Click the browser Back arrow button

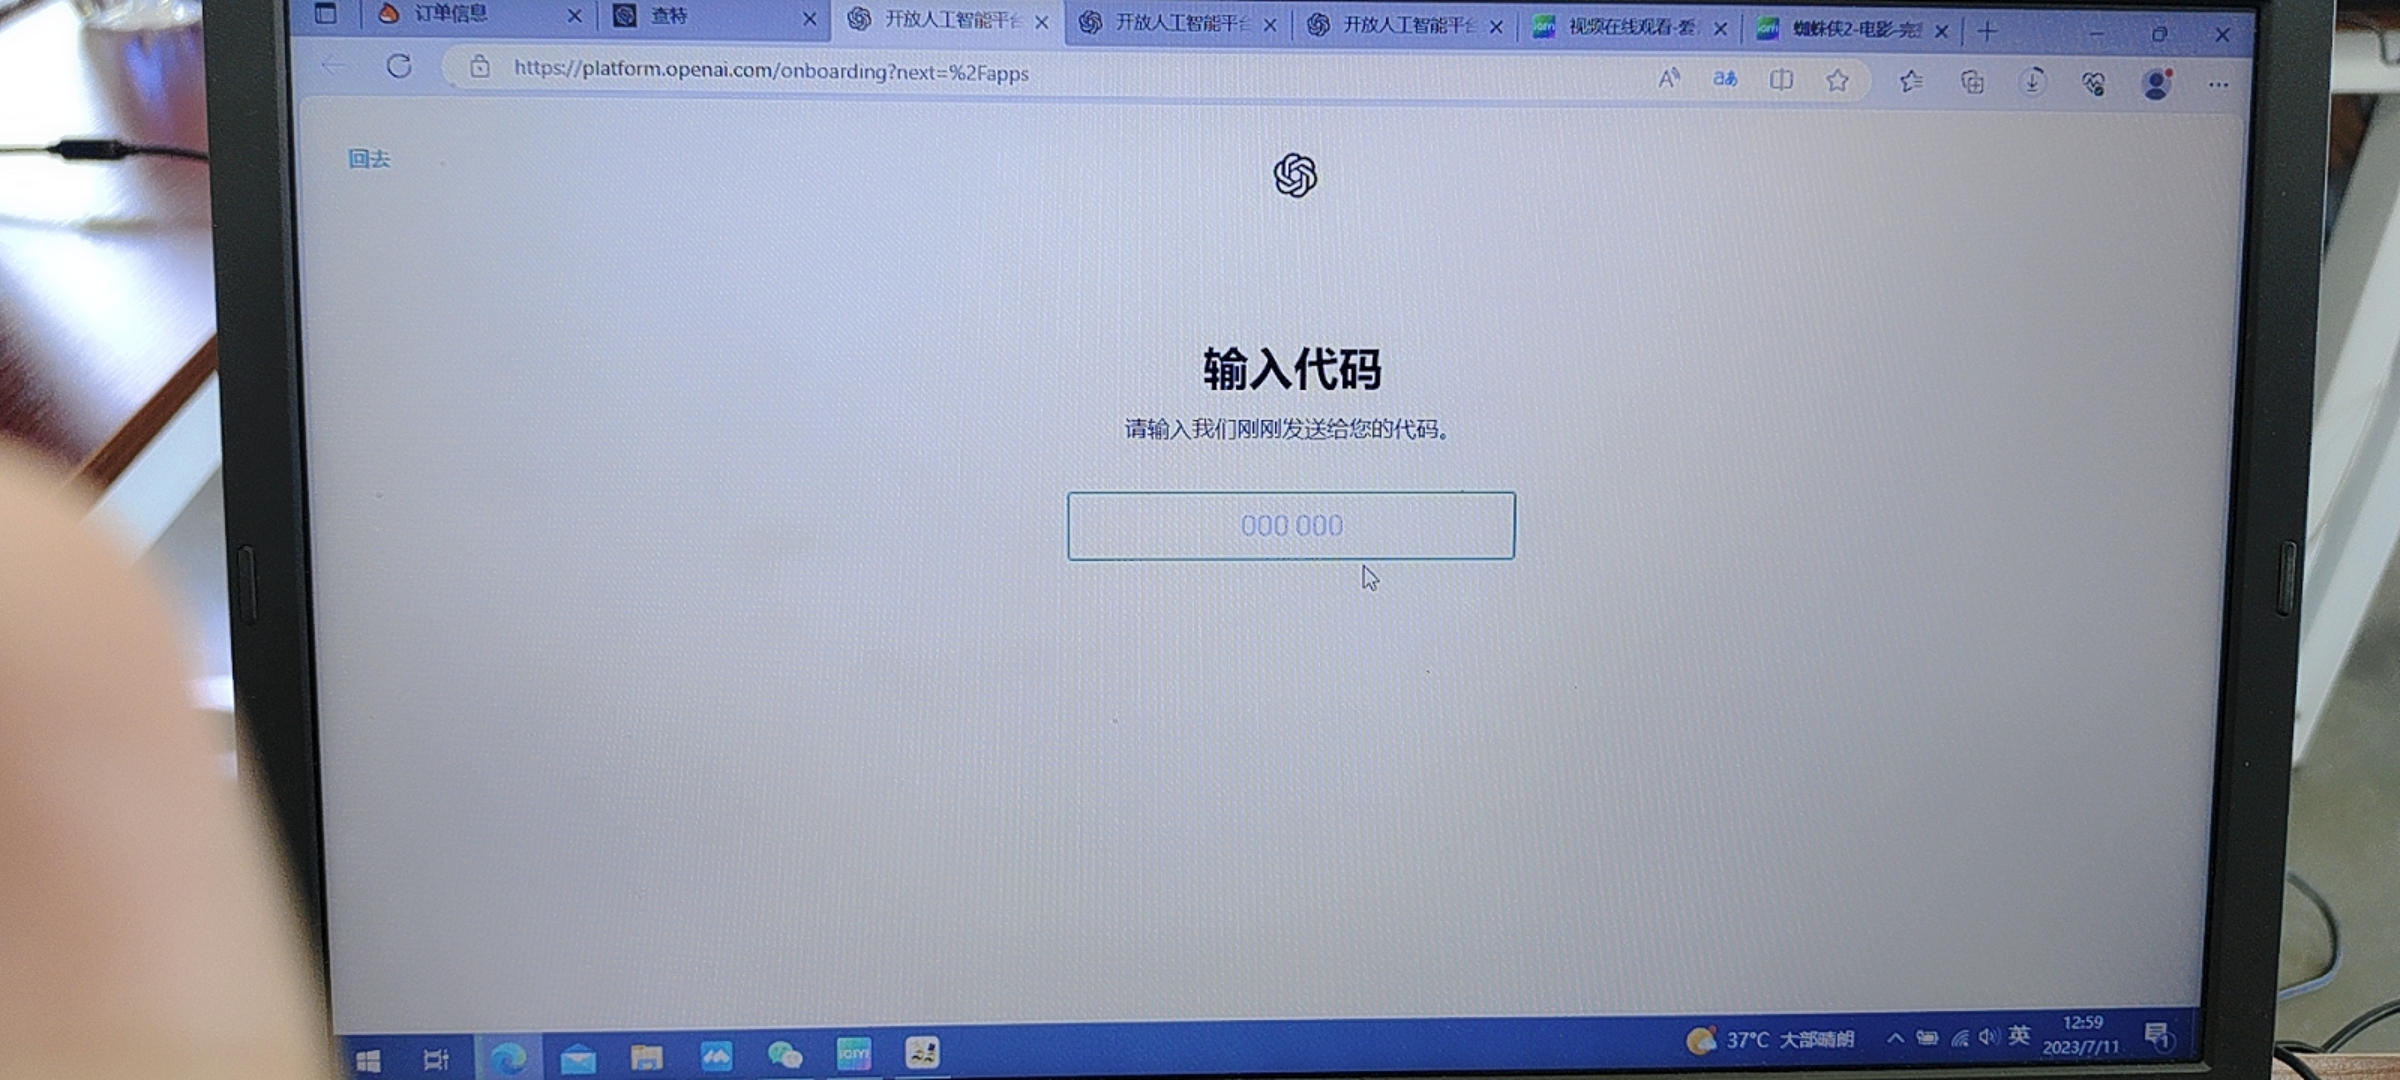click(x=334, y=65)
